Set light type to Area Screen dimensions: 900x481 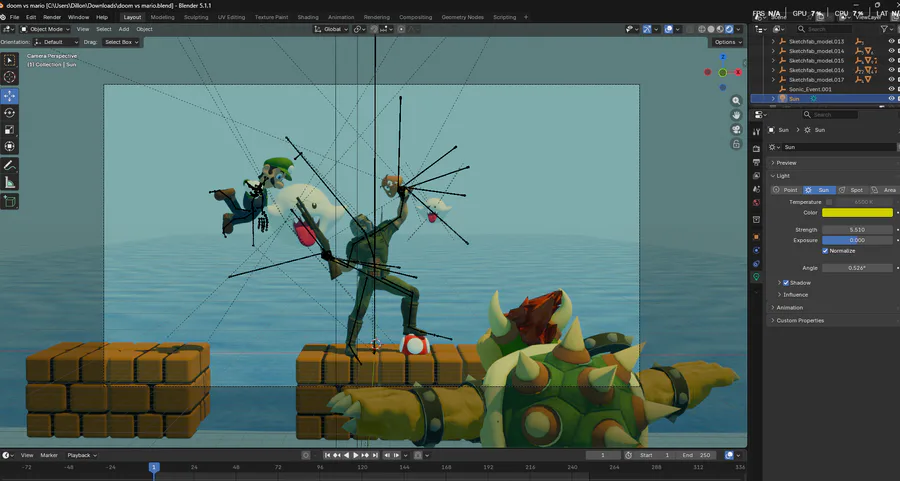[883, 190]
